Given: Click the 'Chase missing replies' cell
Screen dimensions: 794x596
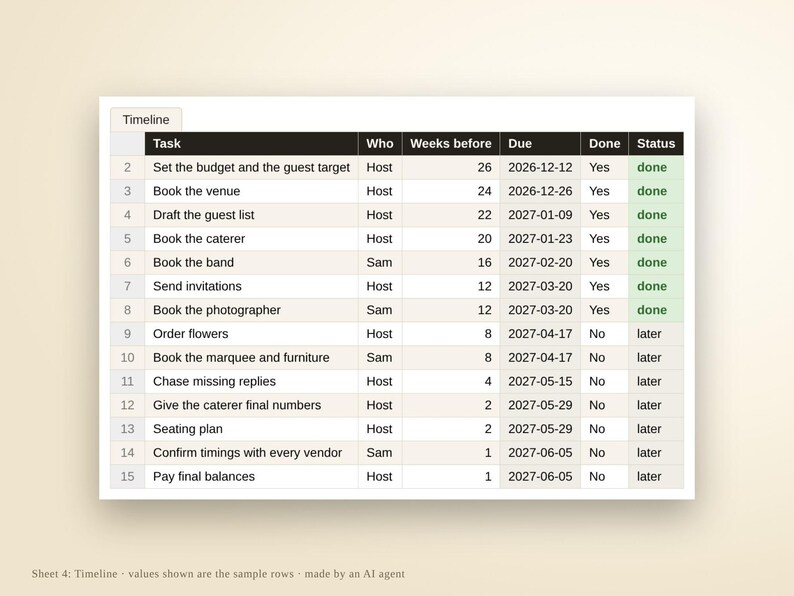Looking at the screenshot, I should [x=251, y=382].
